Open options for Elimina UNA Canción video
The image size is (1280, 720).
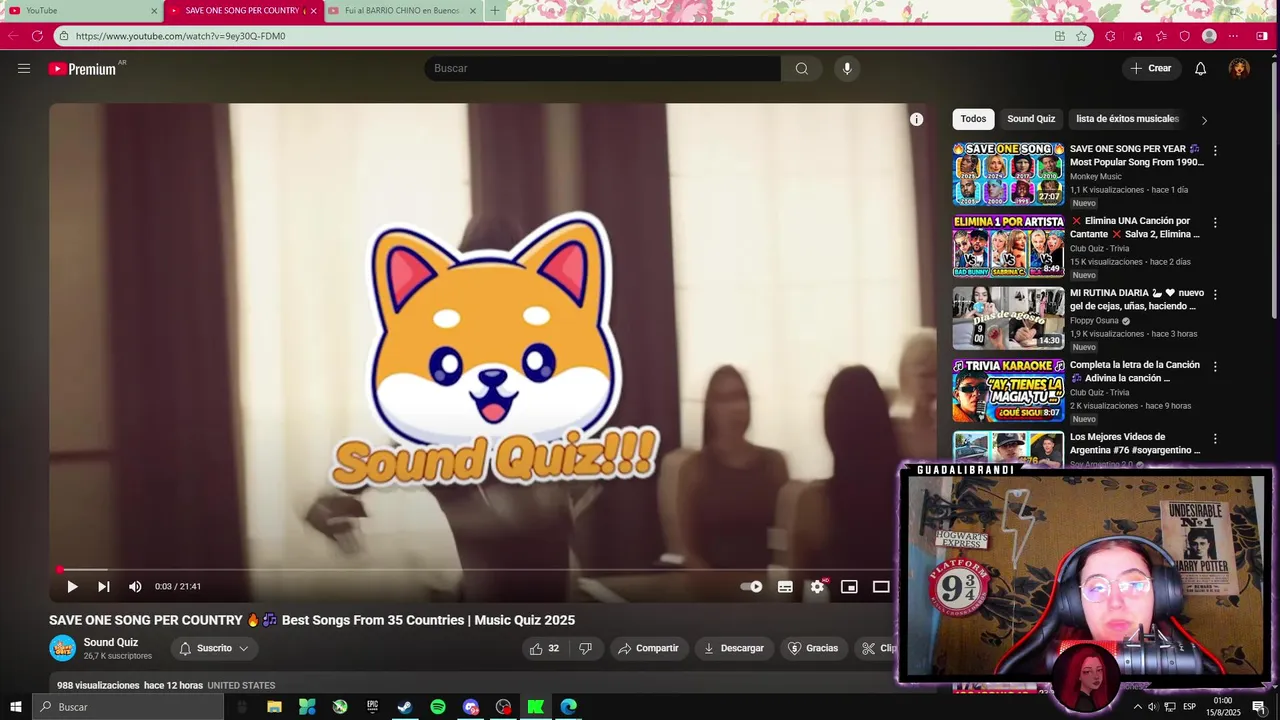click(1215, 223)
